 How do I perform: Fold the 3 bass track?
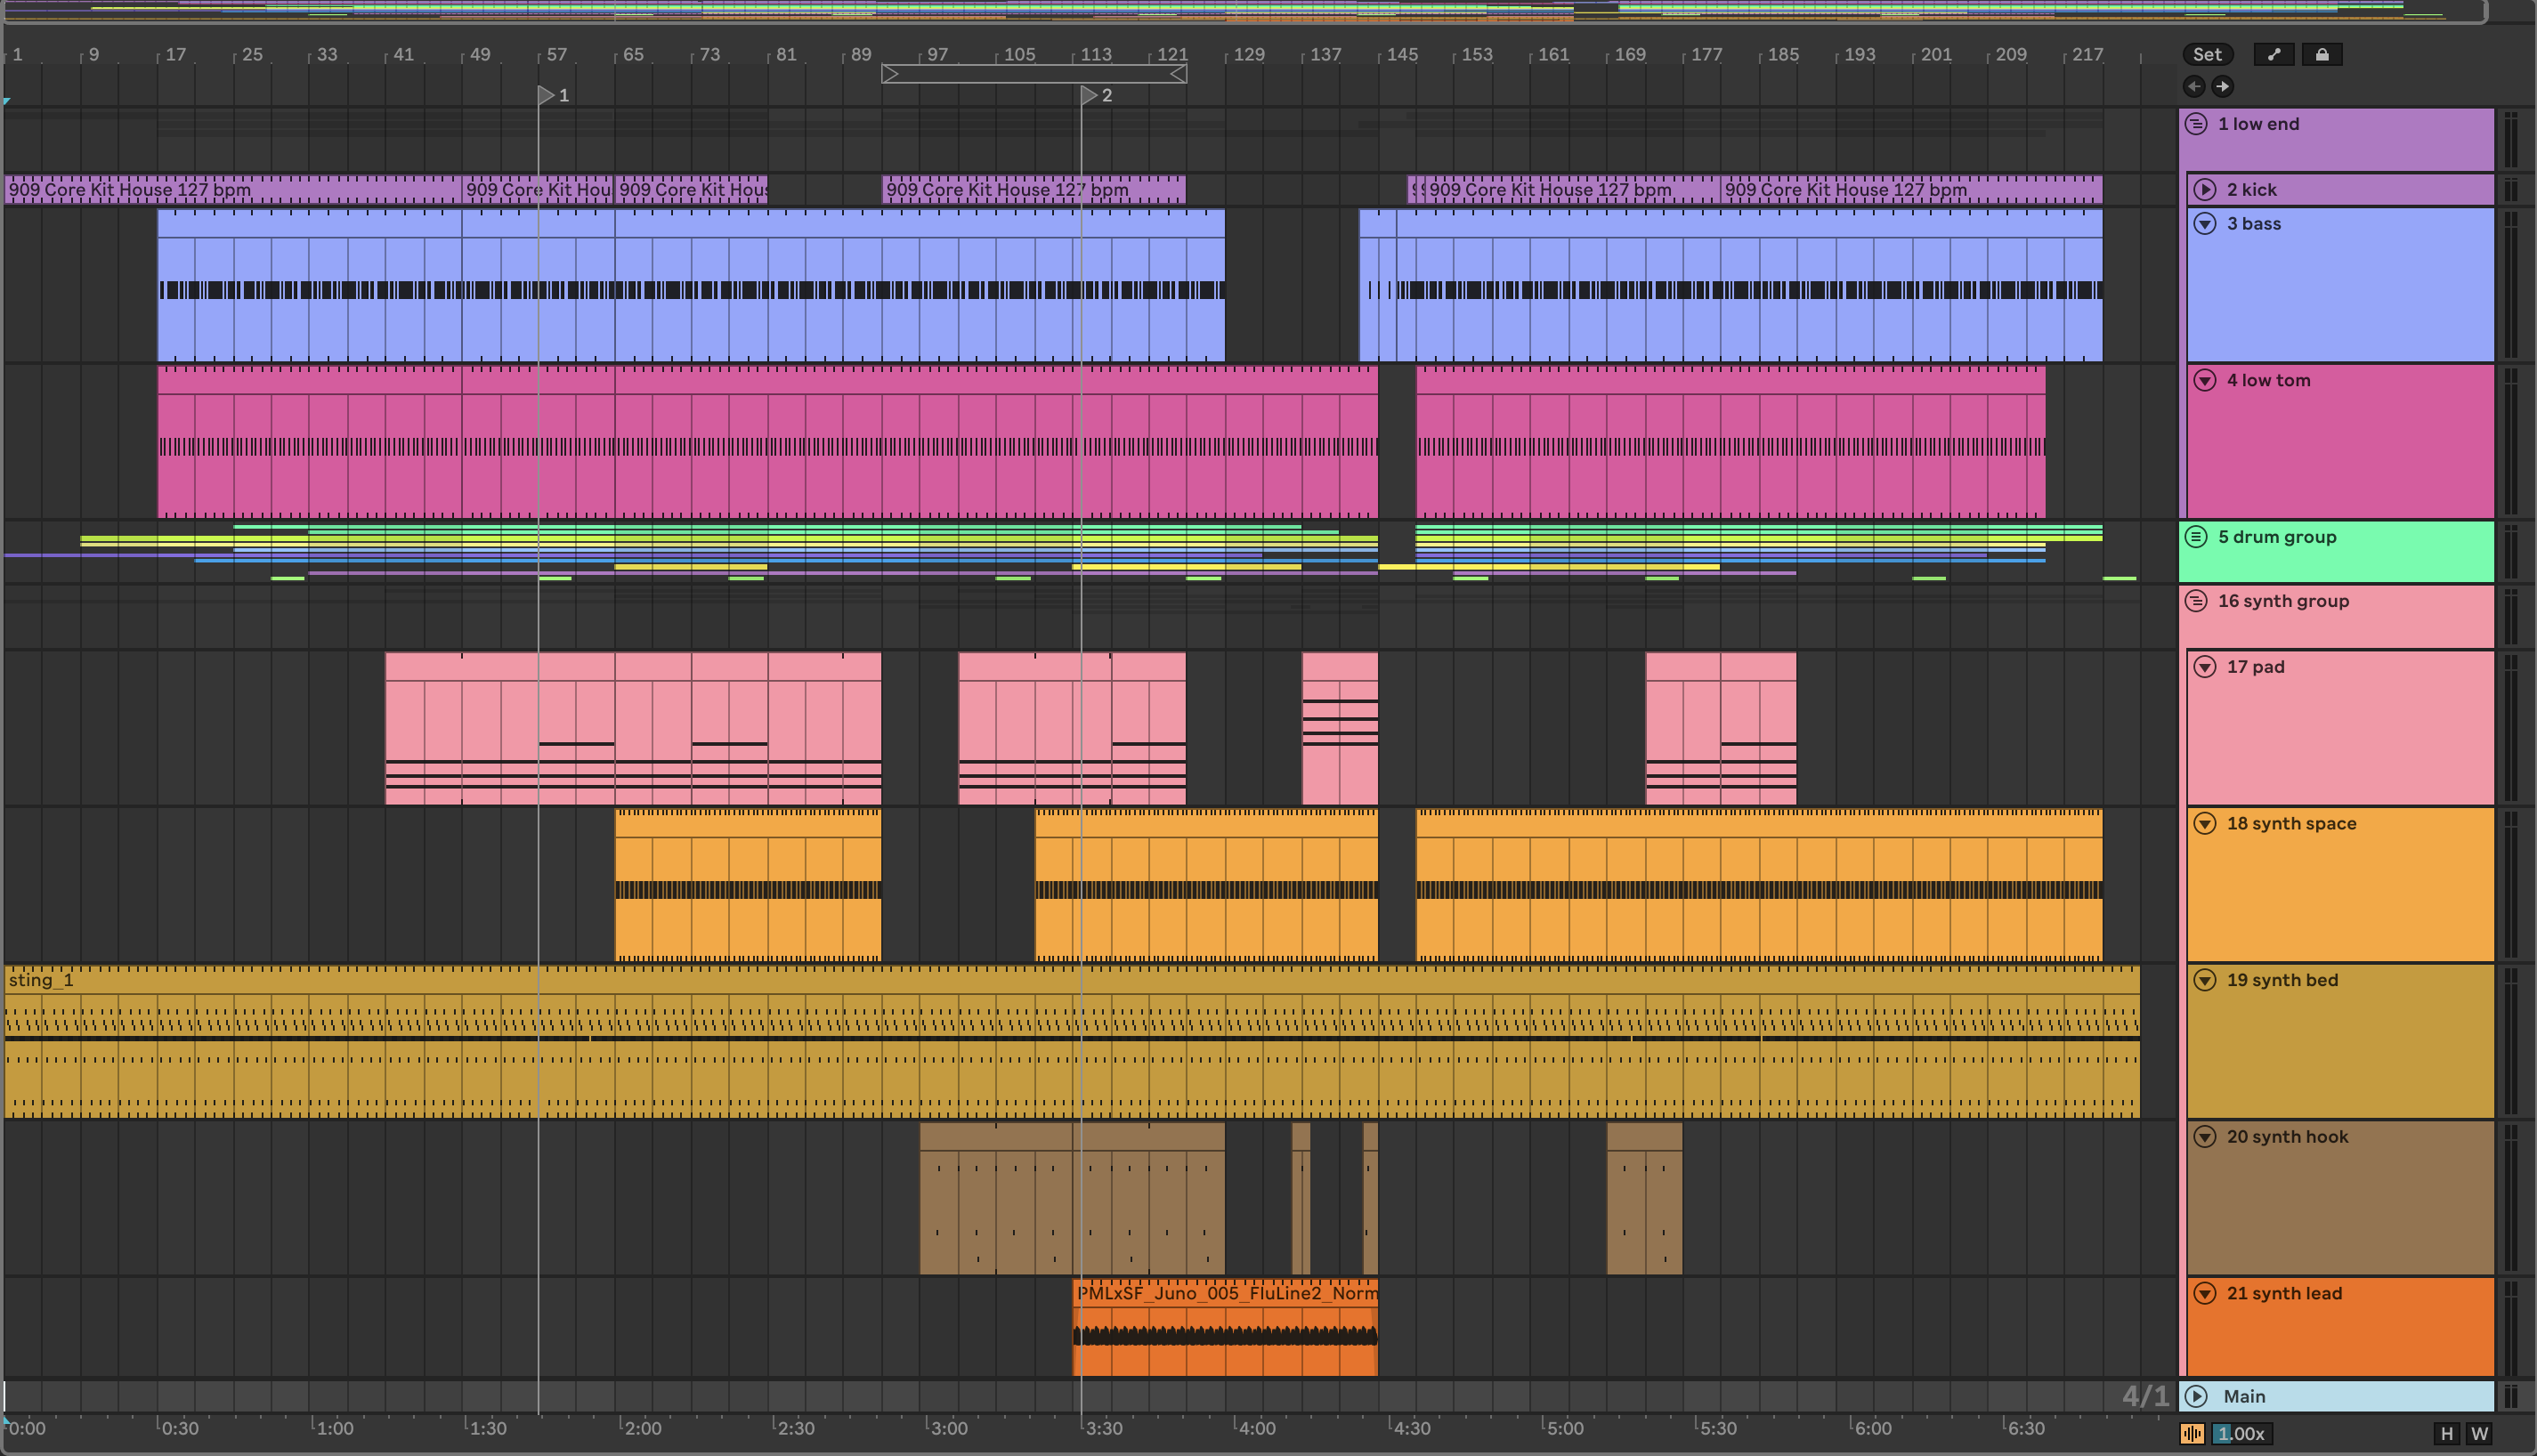(2205, 224)
